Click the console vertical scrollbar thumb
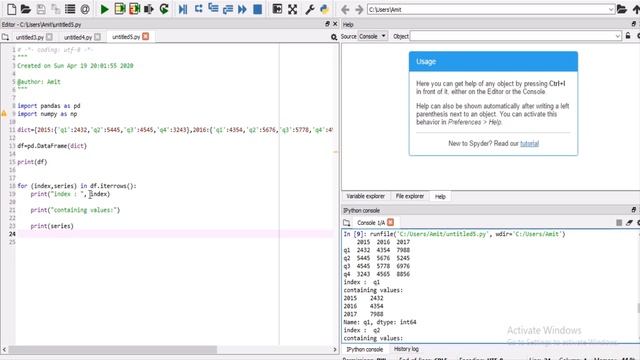 pyautogui.click(x=638, y=308)
